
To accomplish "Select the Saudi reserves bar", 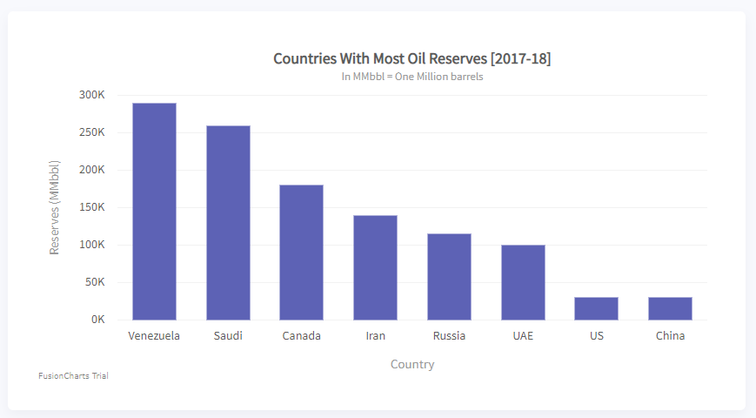I will click(x=228, y=222).
